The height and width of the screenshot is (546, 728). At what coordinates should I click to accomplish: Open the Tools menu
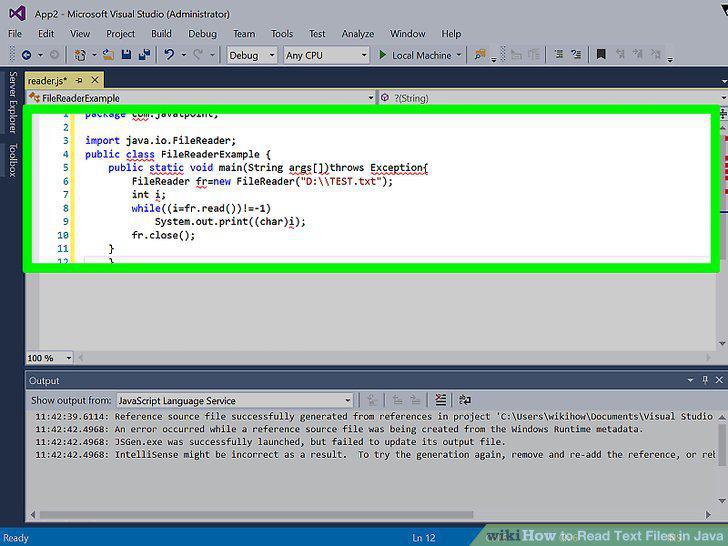tap(282, 34)
